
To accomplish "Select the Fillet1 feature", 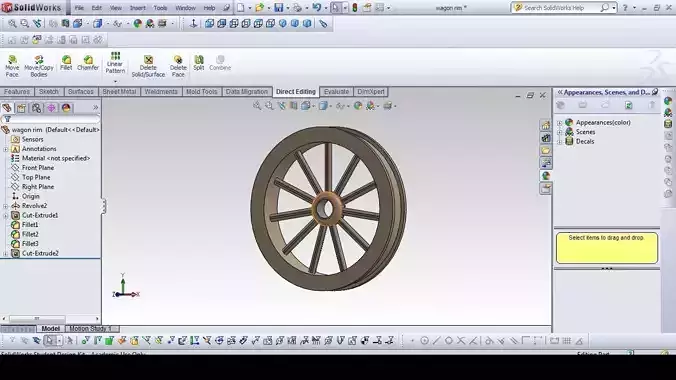I will click(x=30, y=225).
